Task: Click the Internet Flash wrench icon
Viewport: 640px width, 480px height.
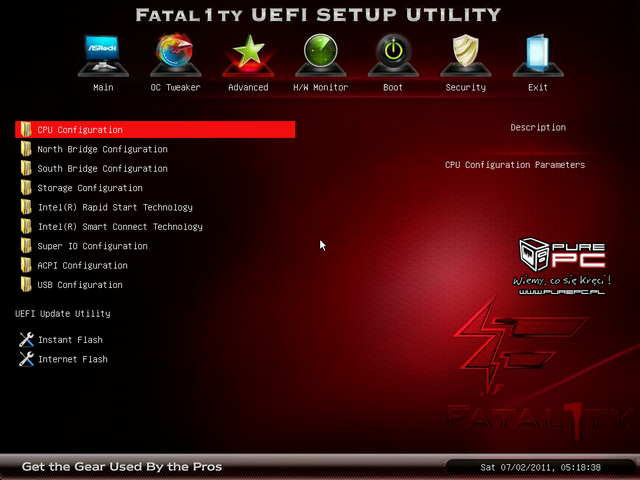Action: click(x=27, y=359)
